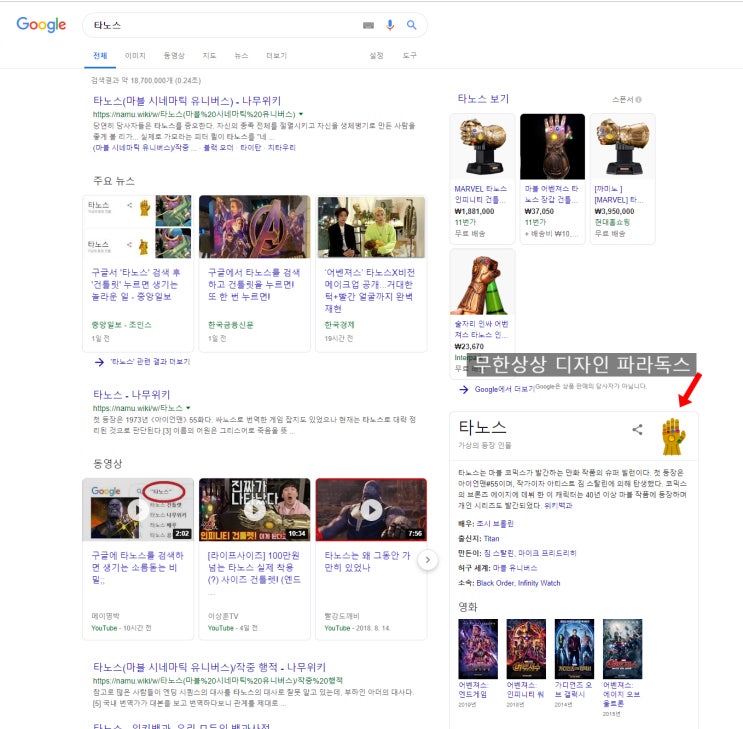The width and height of the screenshot is (743, 729).
Task: Select the 전체 search tab
Action: [x=100, y=55]
